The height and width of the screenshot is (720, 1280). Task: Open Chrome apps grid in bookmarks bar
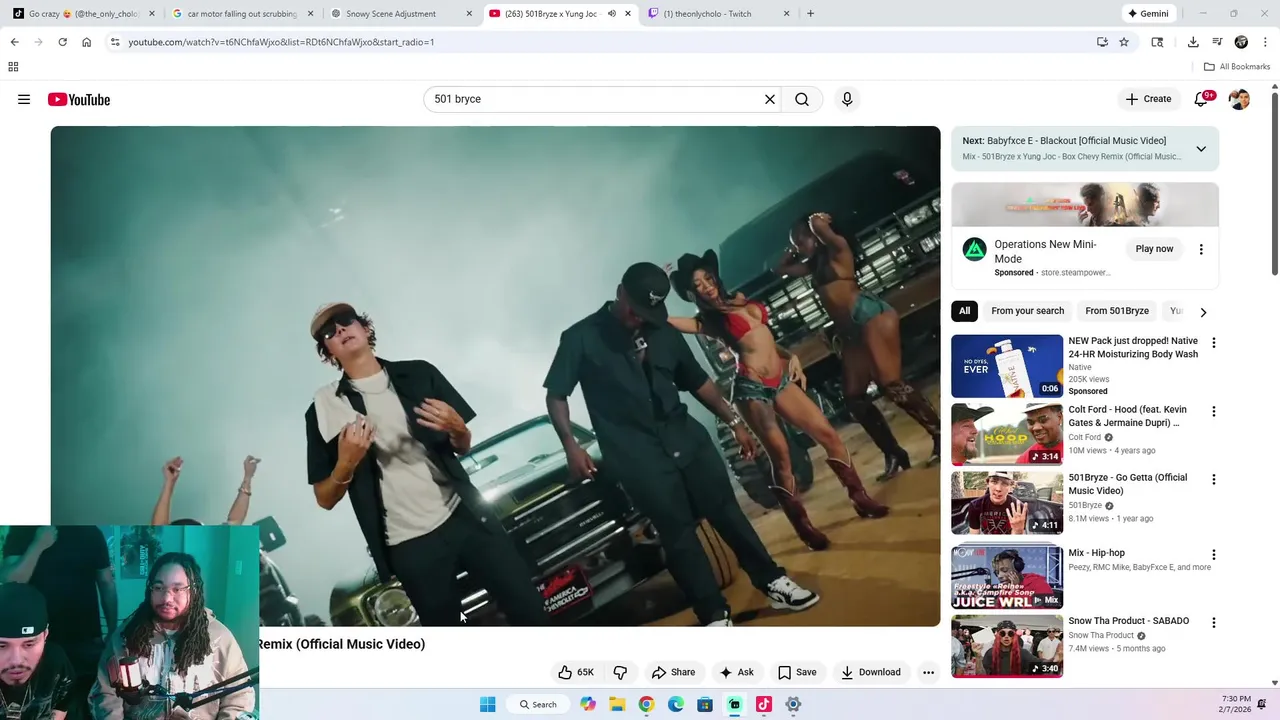(13, 67)
